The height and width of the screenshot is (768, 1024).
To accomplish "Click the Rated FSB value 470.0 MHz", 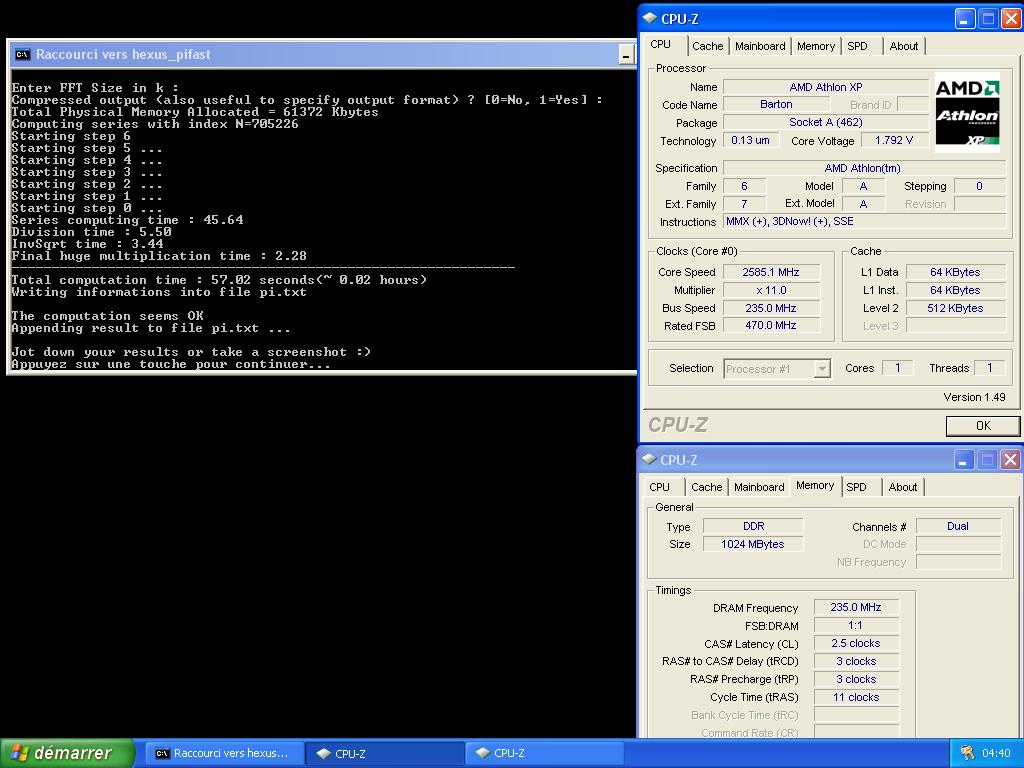I will coord(771,325).
